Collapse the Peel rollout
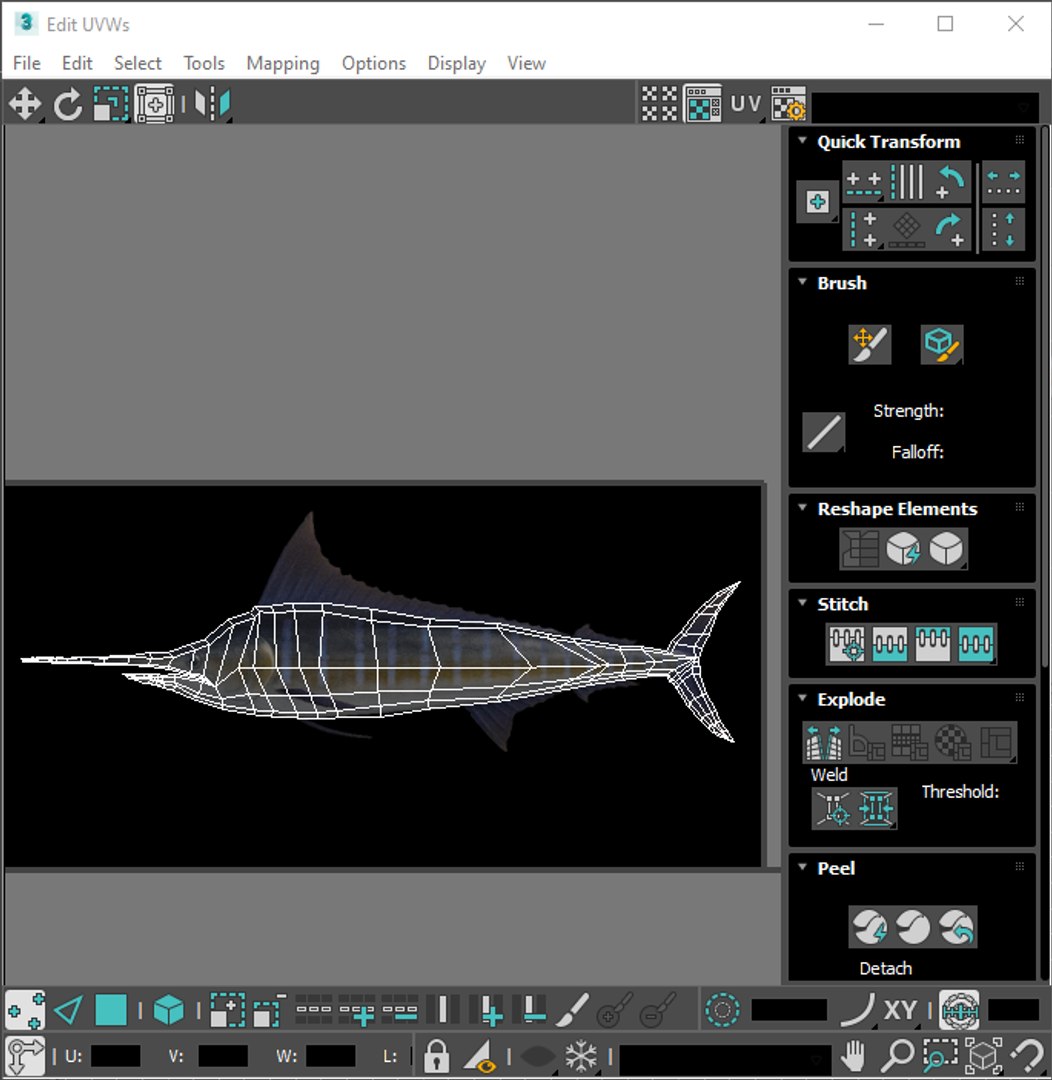Viewport: 1052px width, 1080px height. [802, 866]
